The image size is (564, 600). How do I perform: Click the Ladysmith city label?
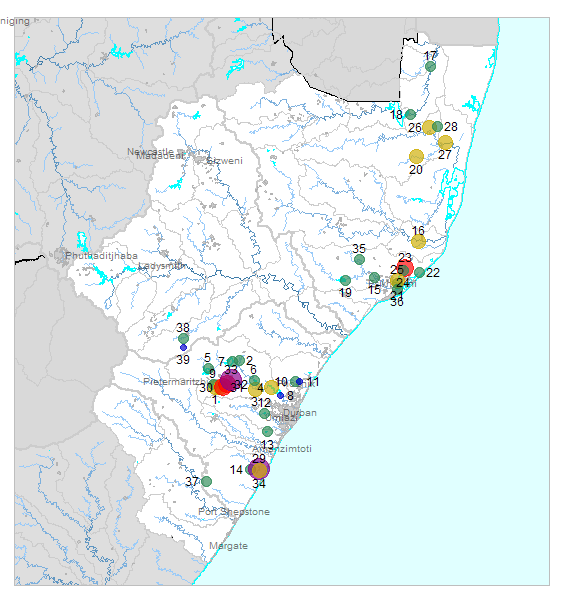coord(163,266)
